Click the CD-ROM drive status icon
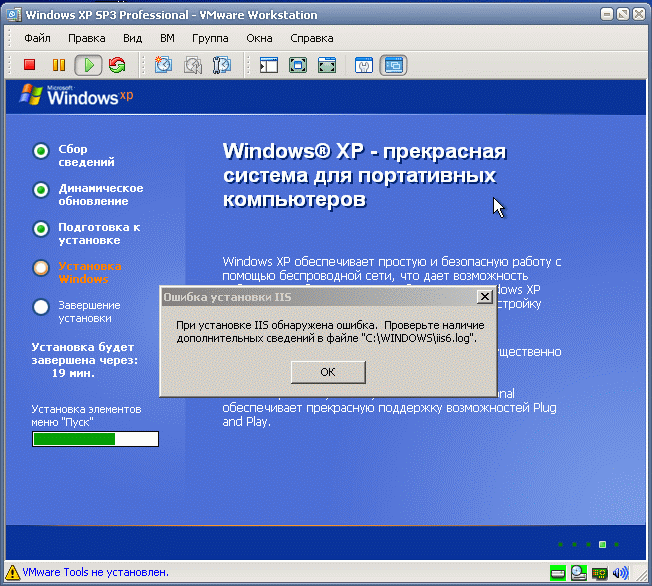This screenshot has width=652, height=586. [578, 573]
